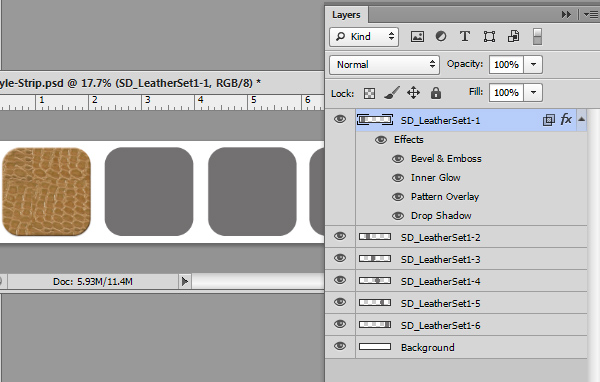This screenshot has width=600, height=382.
Task: Lock transparent pixels icon
Action: click(x=369, y=93)
